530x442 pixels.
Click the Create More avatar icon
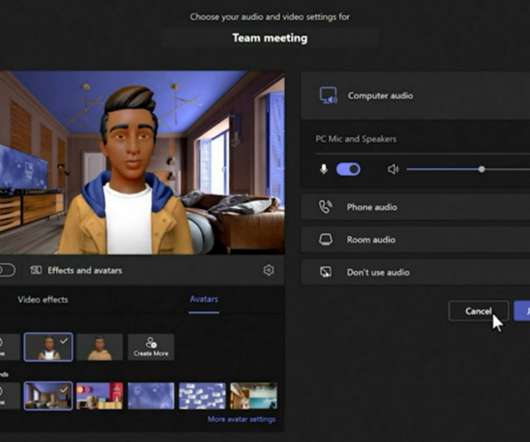pyautogui.click(x=151, y=342)
